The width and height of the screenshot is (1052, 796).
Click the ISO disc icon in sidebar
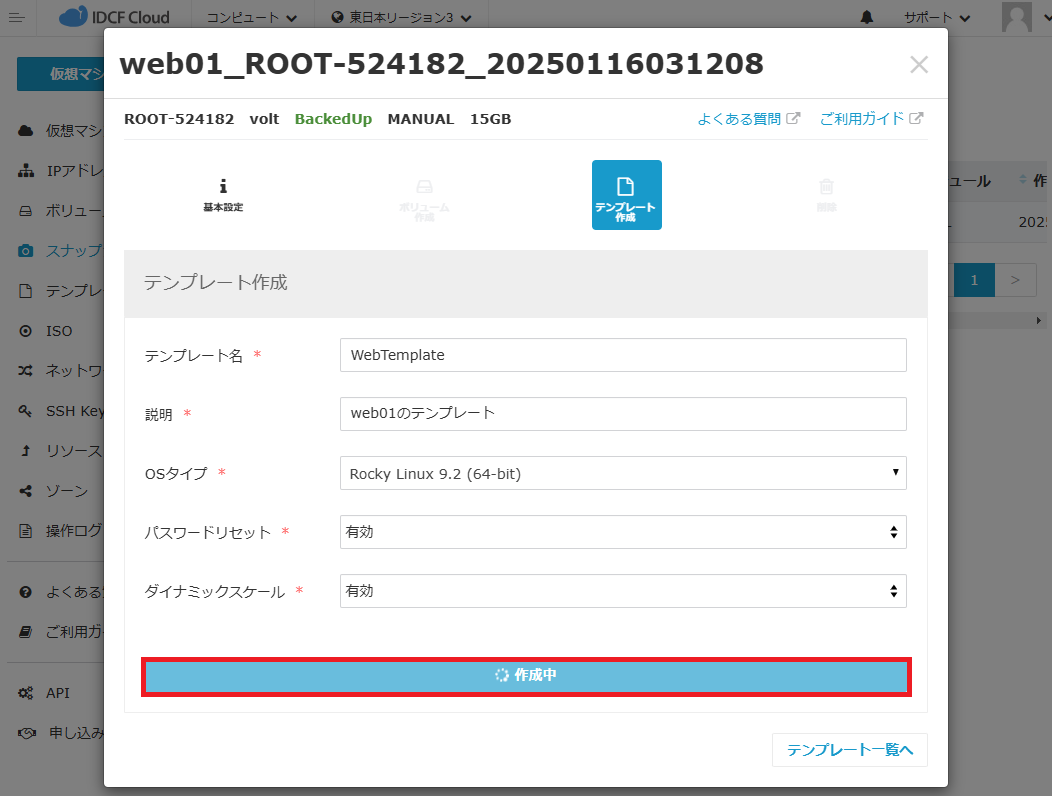coord(26,331)
